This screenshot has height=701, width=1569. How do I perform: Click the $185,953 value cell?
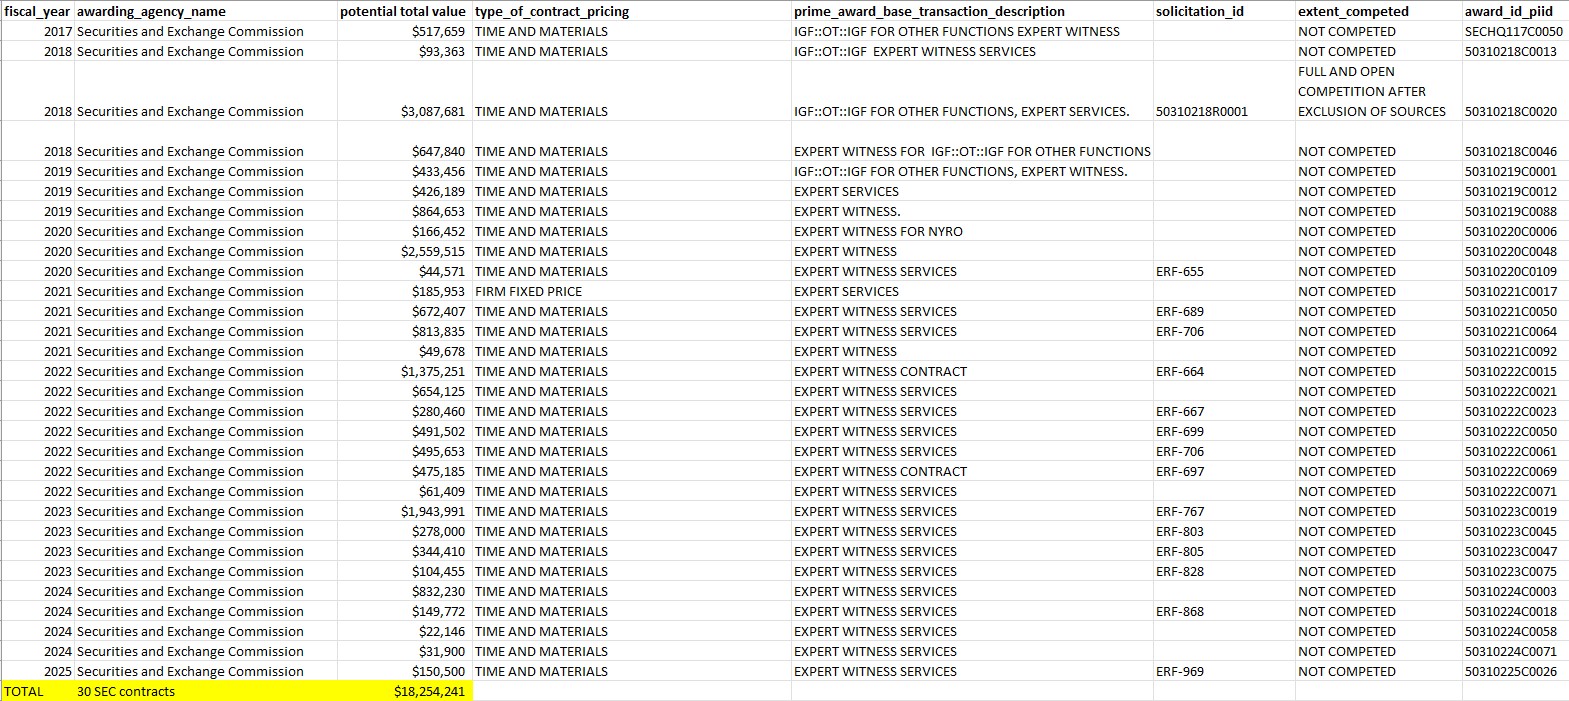(404, 291)
